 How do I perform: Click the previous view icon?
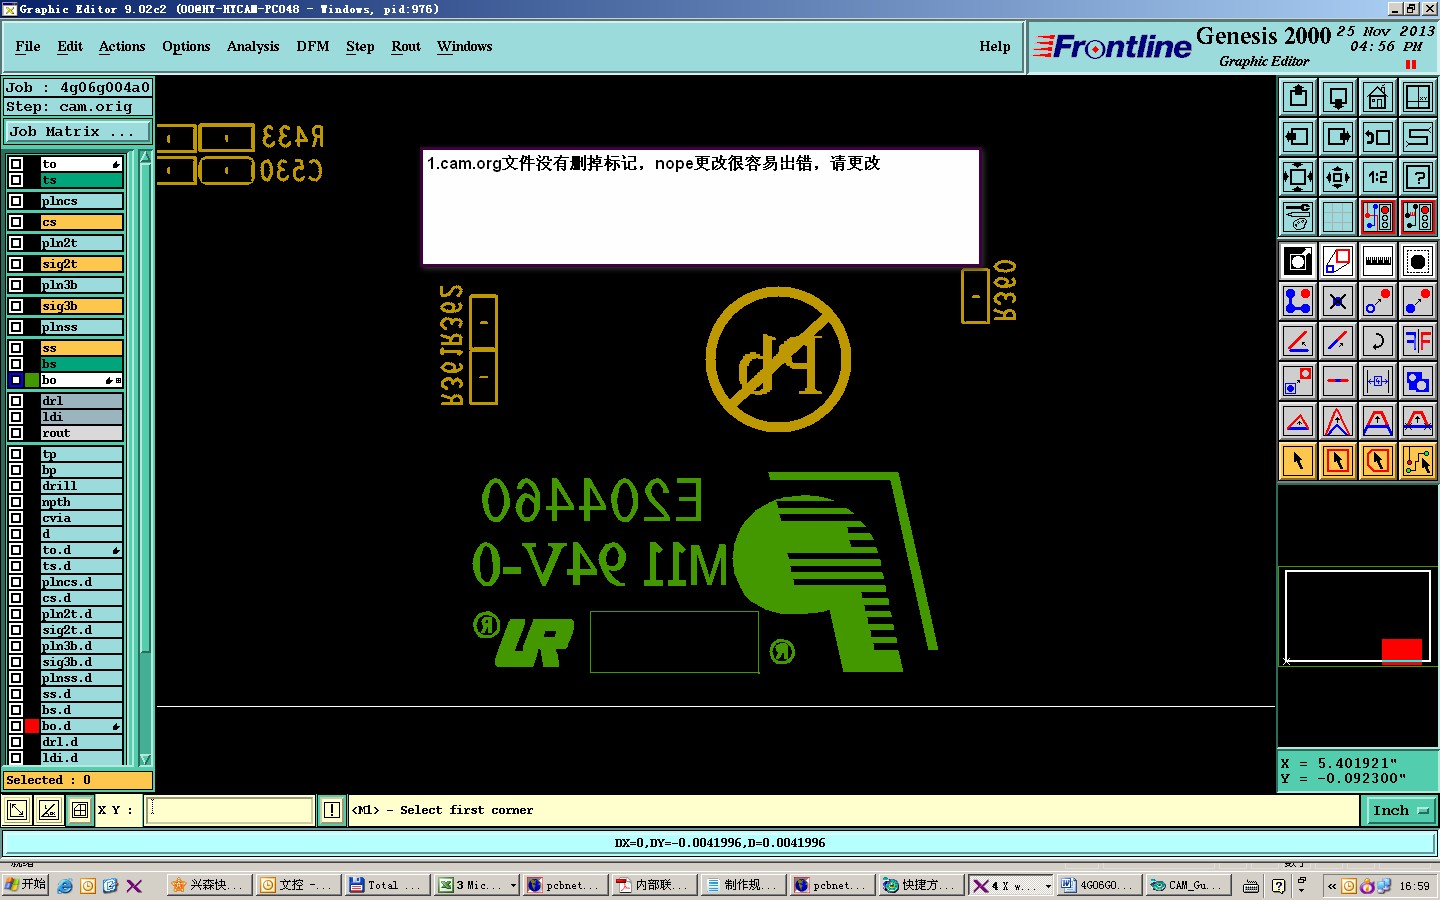(1378, 137)
